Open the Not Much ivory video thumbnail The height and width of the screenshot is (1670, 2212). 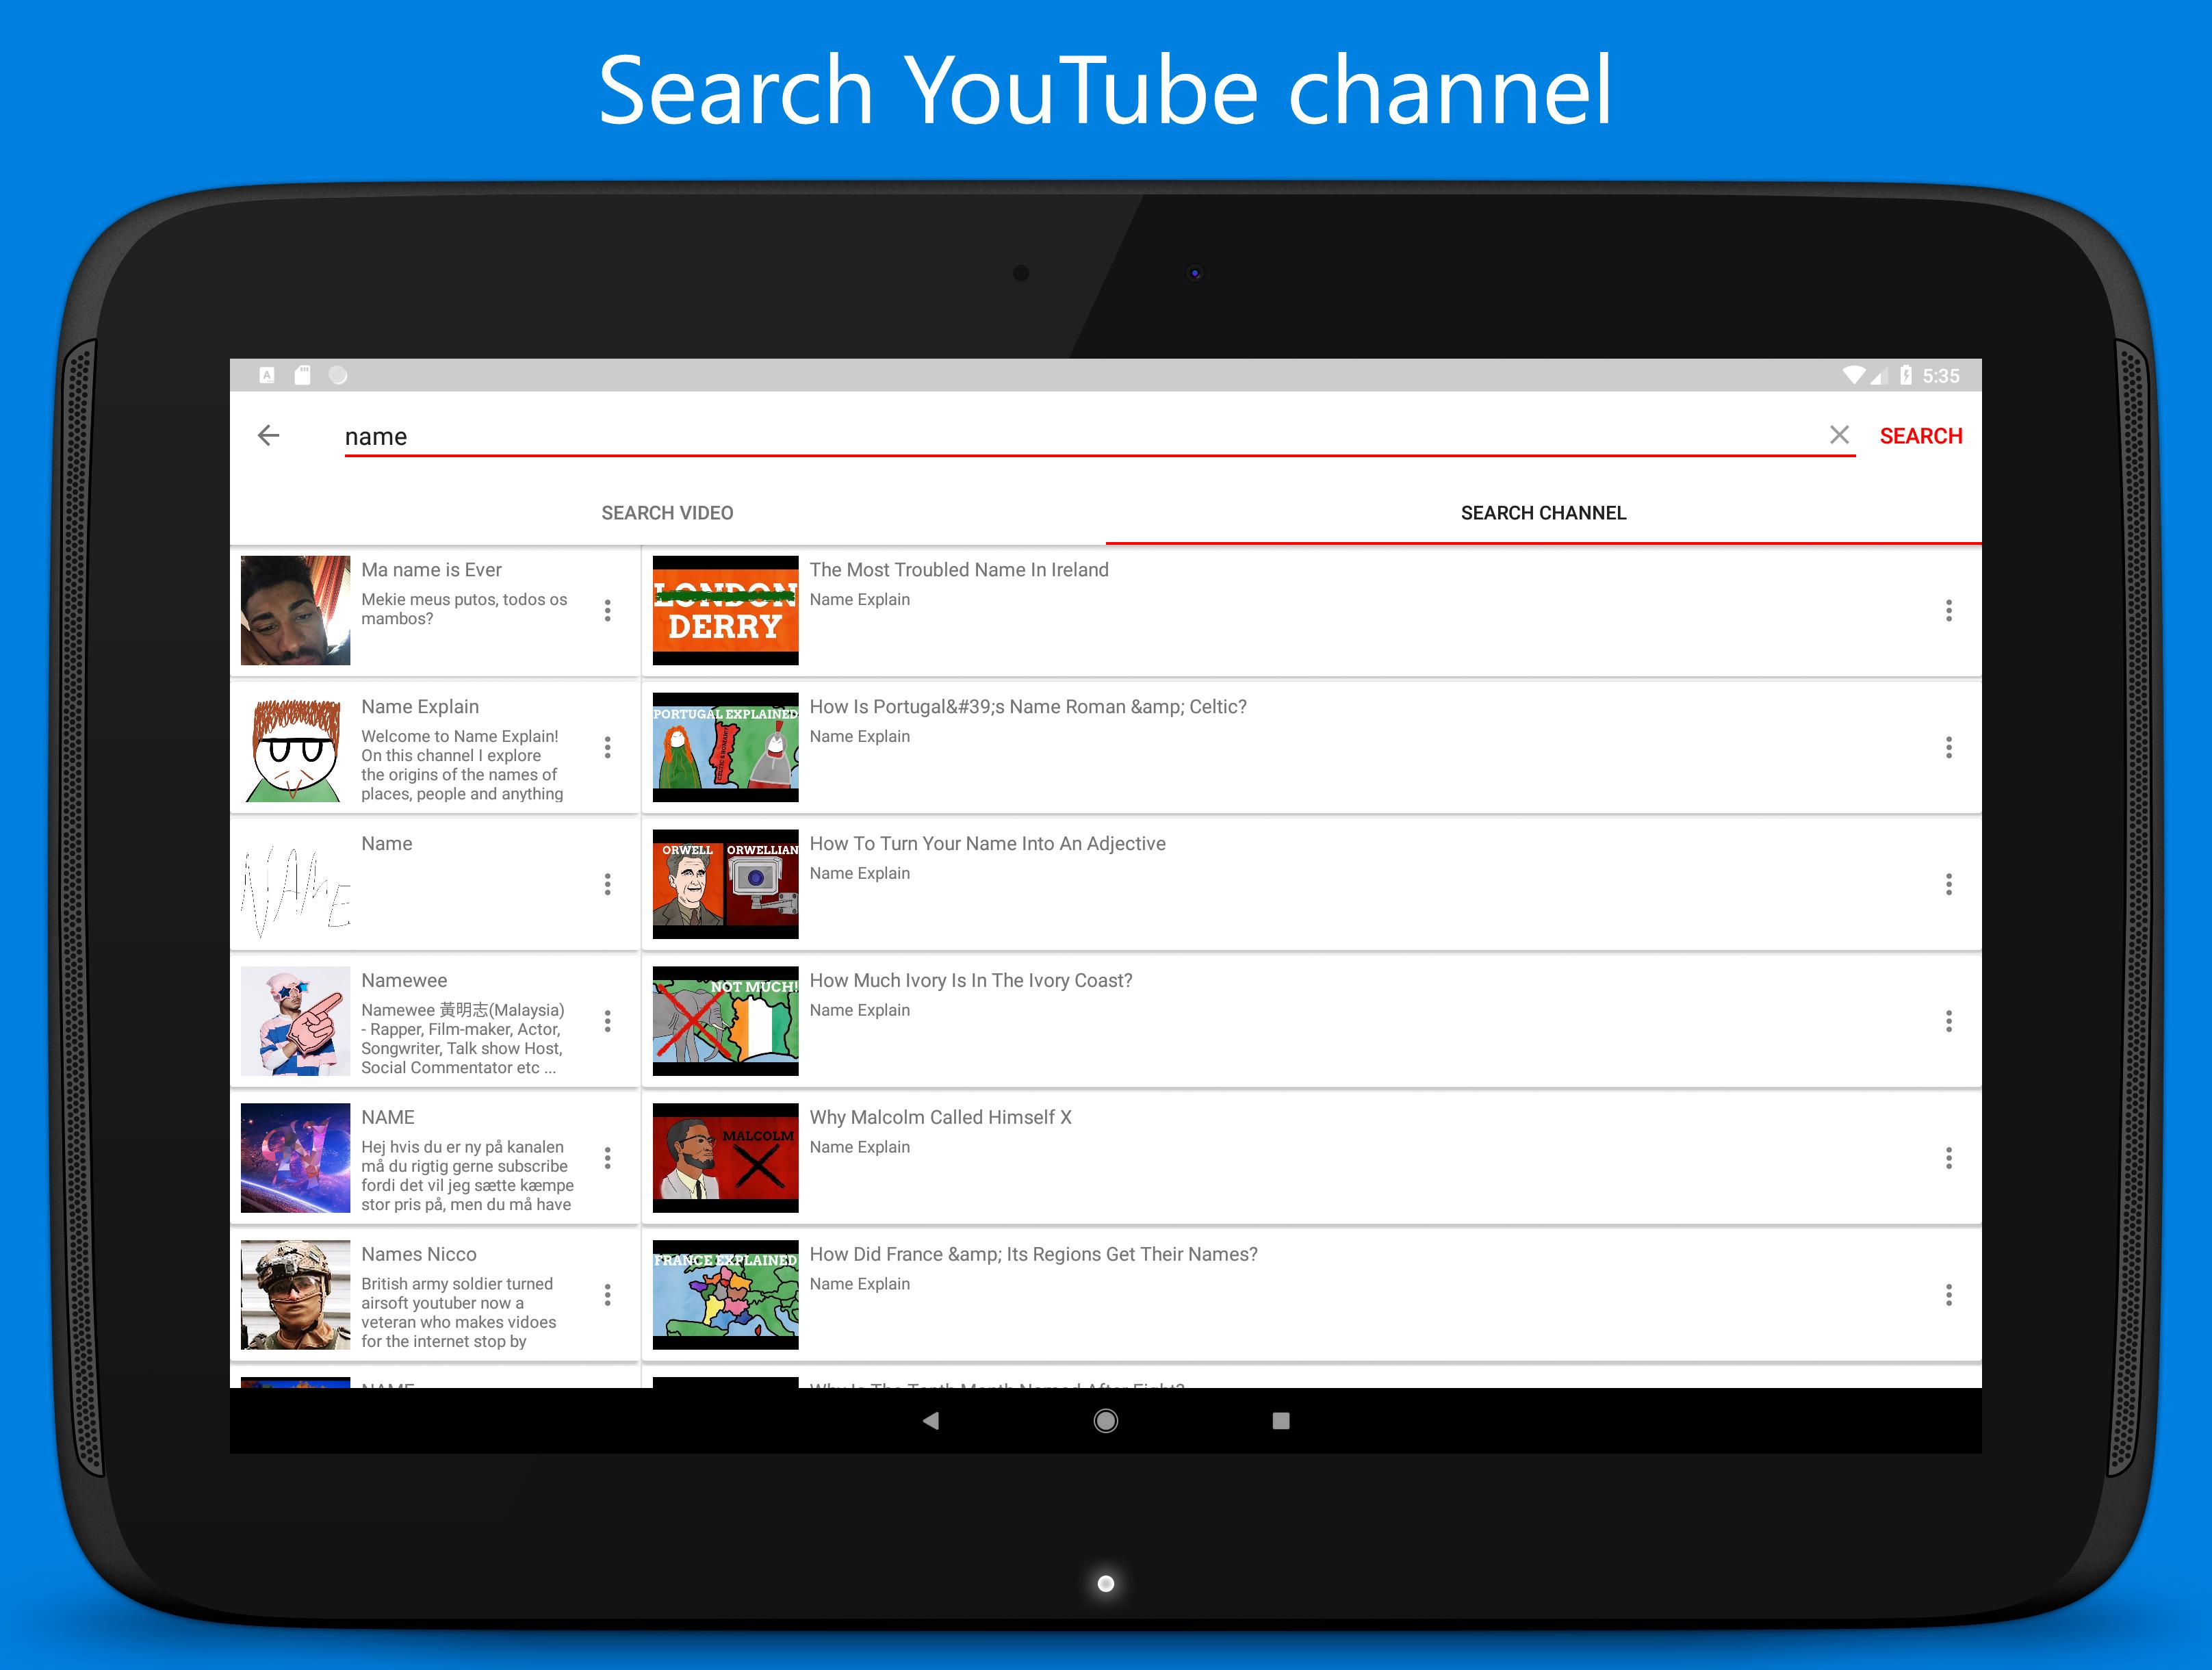(x=725, y=1021)
